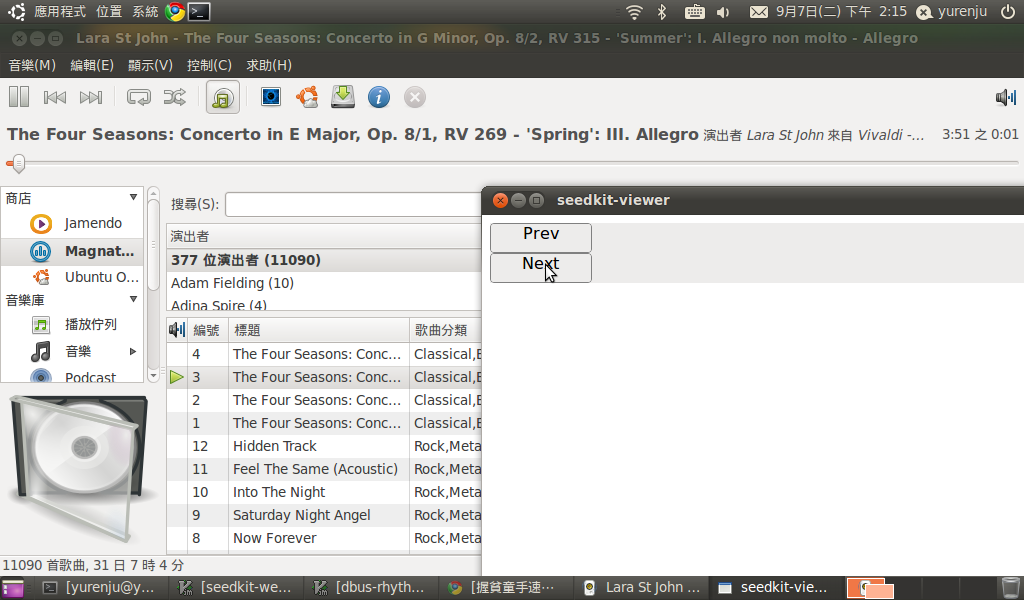Select the Hidden Track row
This screenshot has height=600, width=1024.
coord(325,446)
